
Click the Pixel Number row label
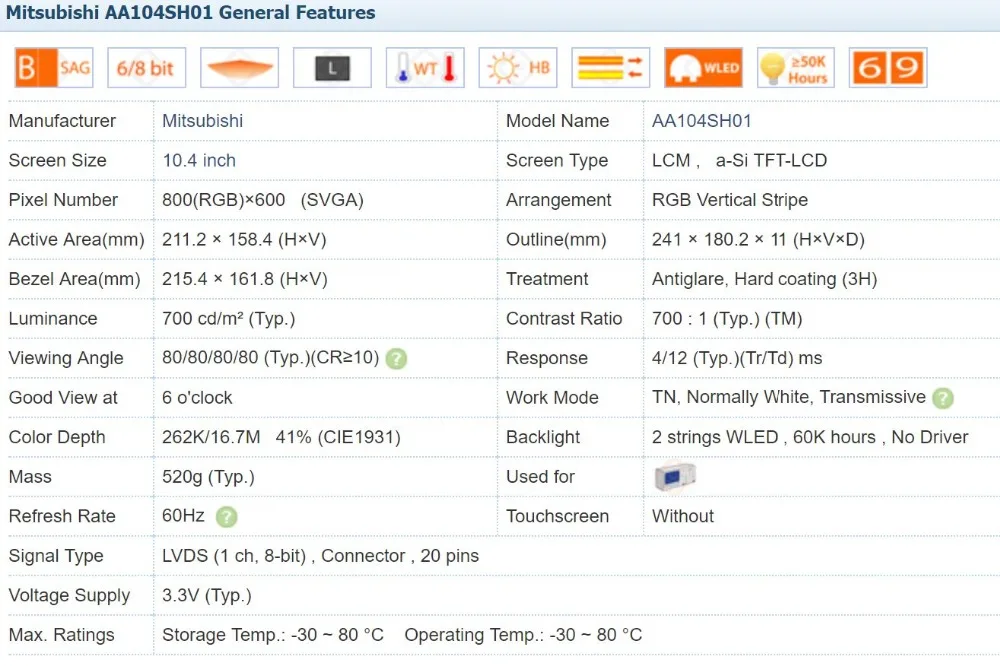pyautogui.click(x=63, y=200)
